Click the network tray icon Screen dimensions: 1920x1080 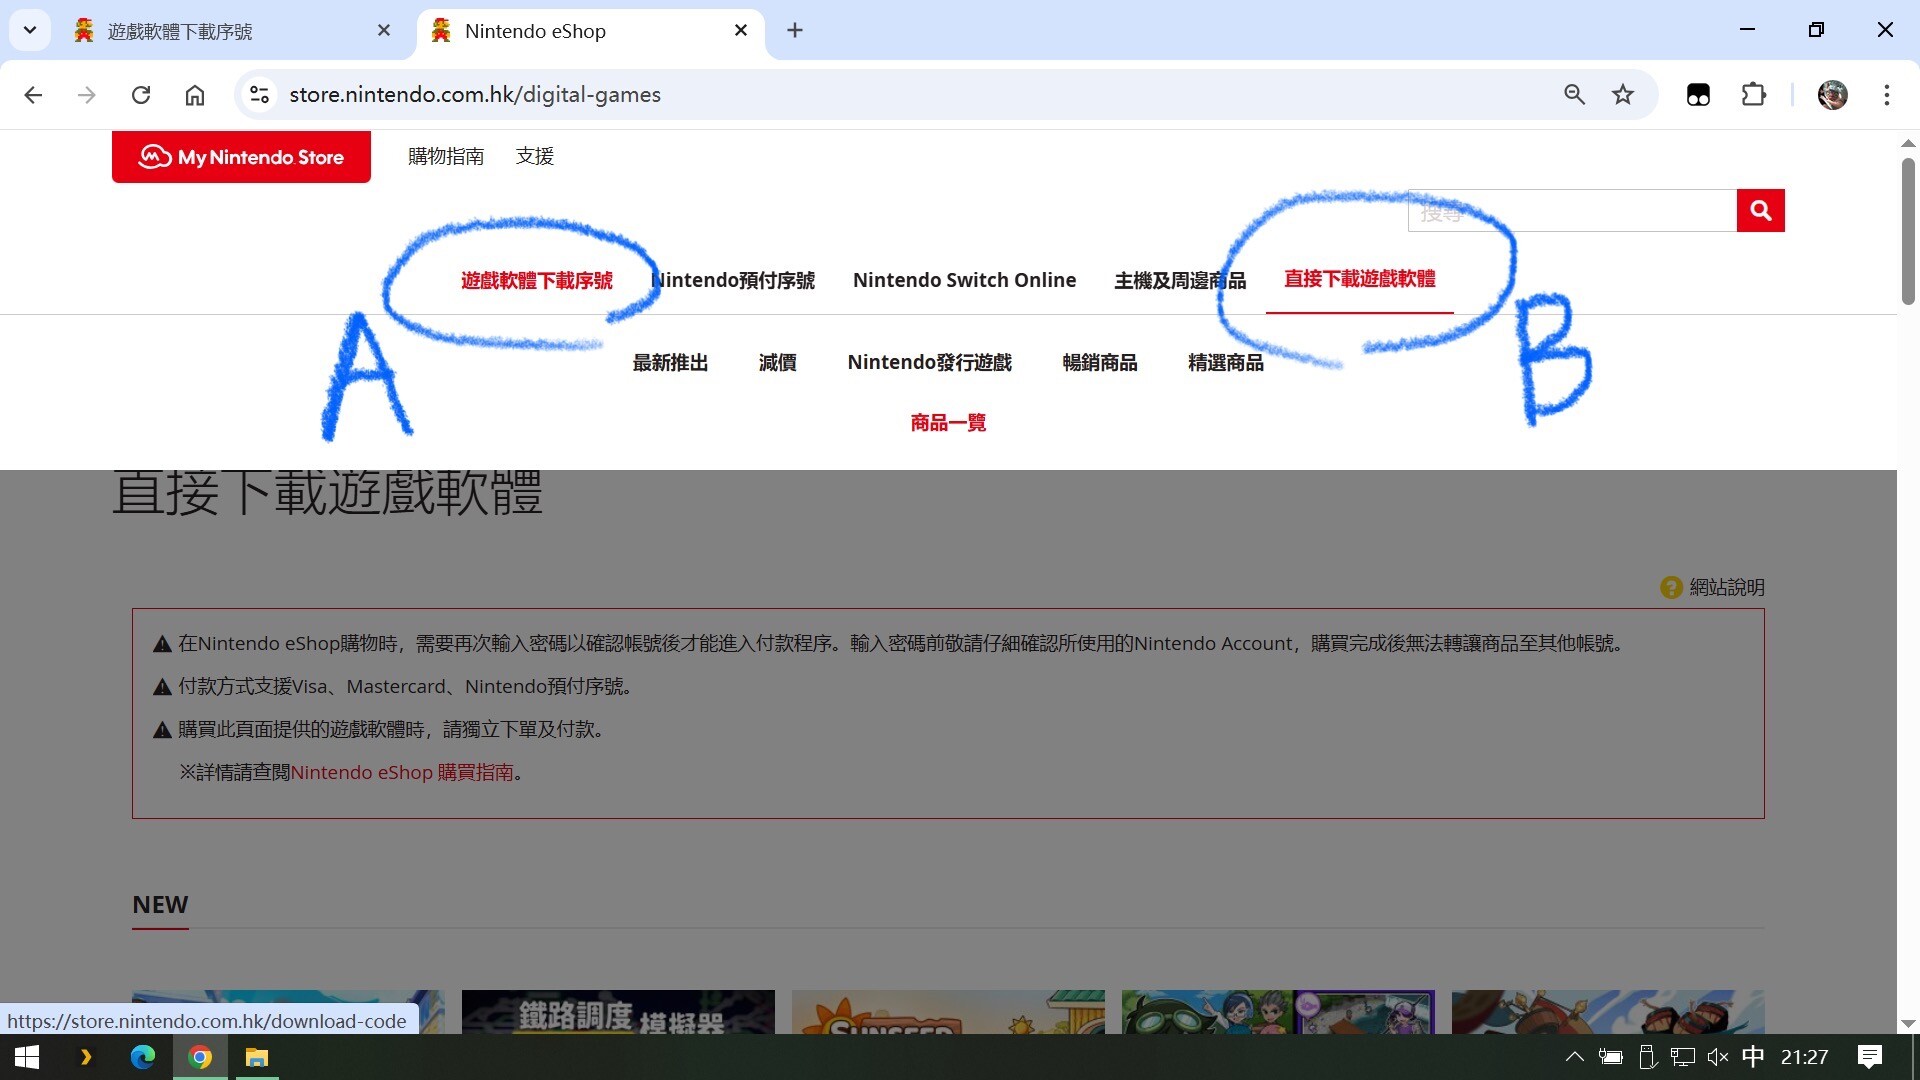tap(1683, 1057)
